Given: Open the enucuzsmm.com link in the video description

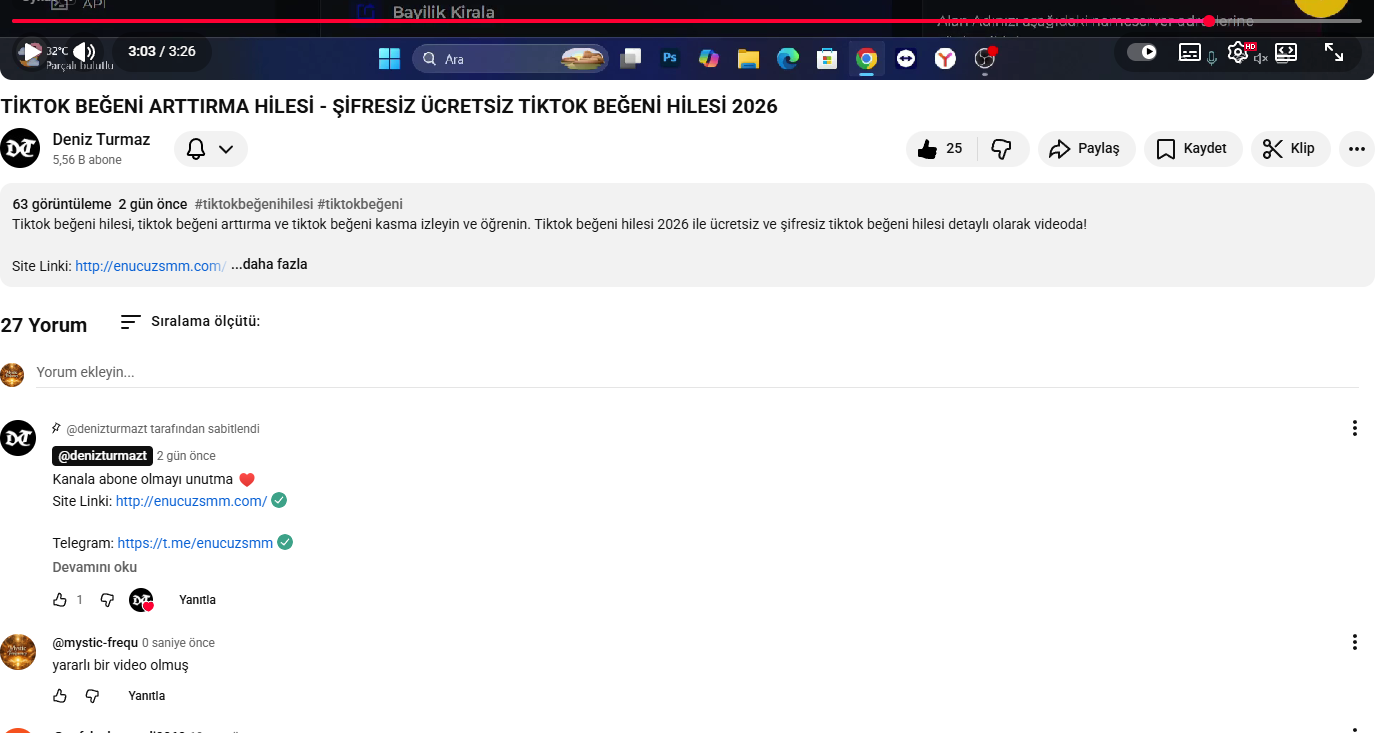Looking at the screenshot, I should [x=150, y=266].
